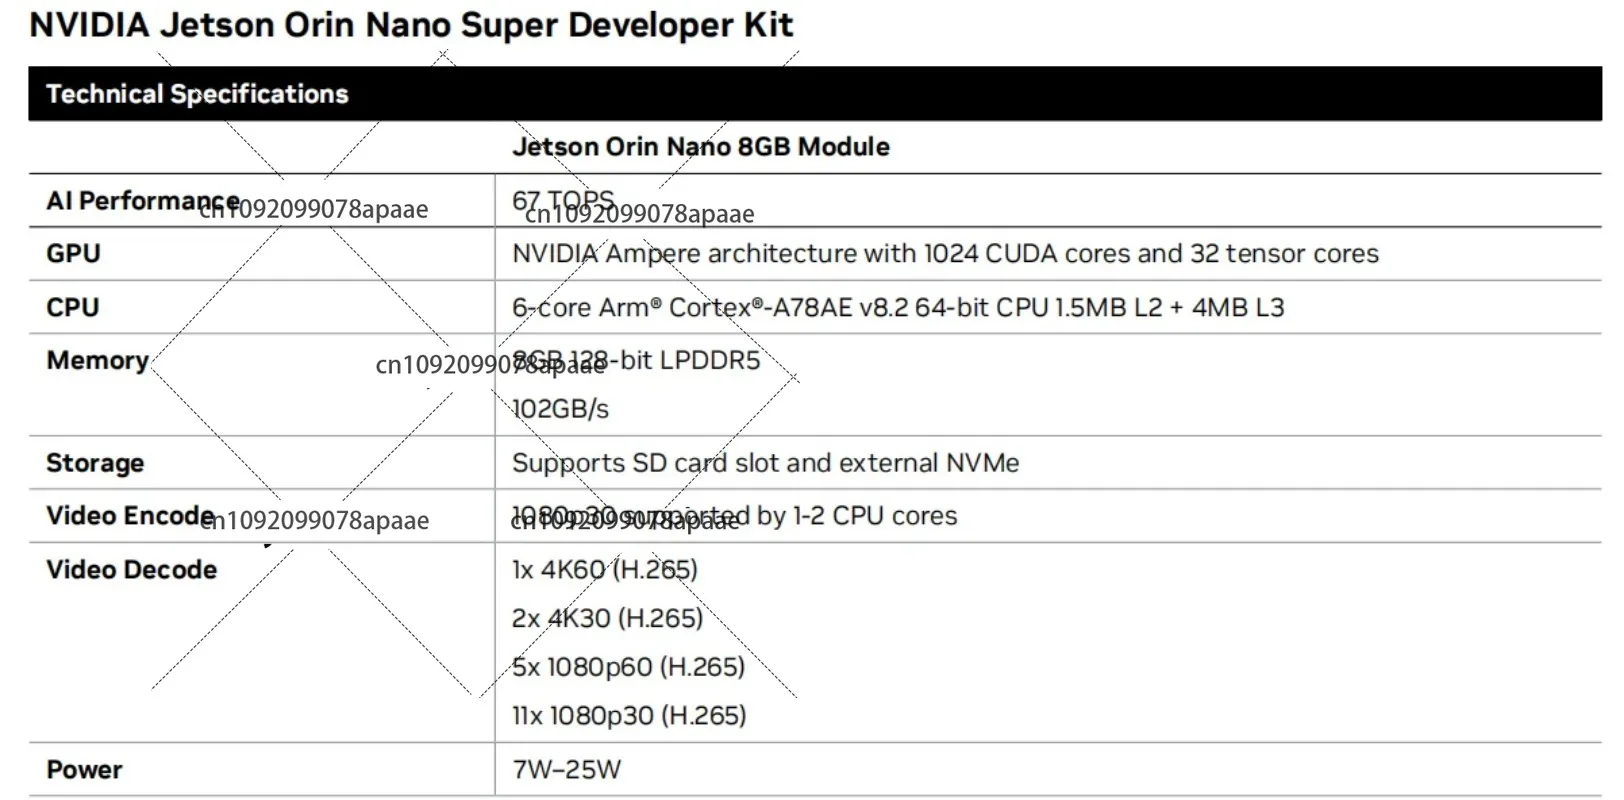Click the 11x 1080p30 (H.265) entry
This screenshot has width=1624, height=800.
pos(628,716)
